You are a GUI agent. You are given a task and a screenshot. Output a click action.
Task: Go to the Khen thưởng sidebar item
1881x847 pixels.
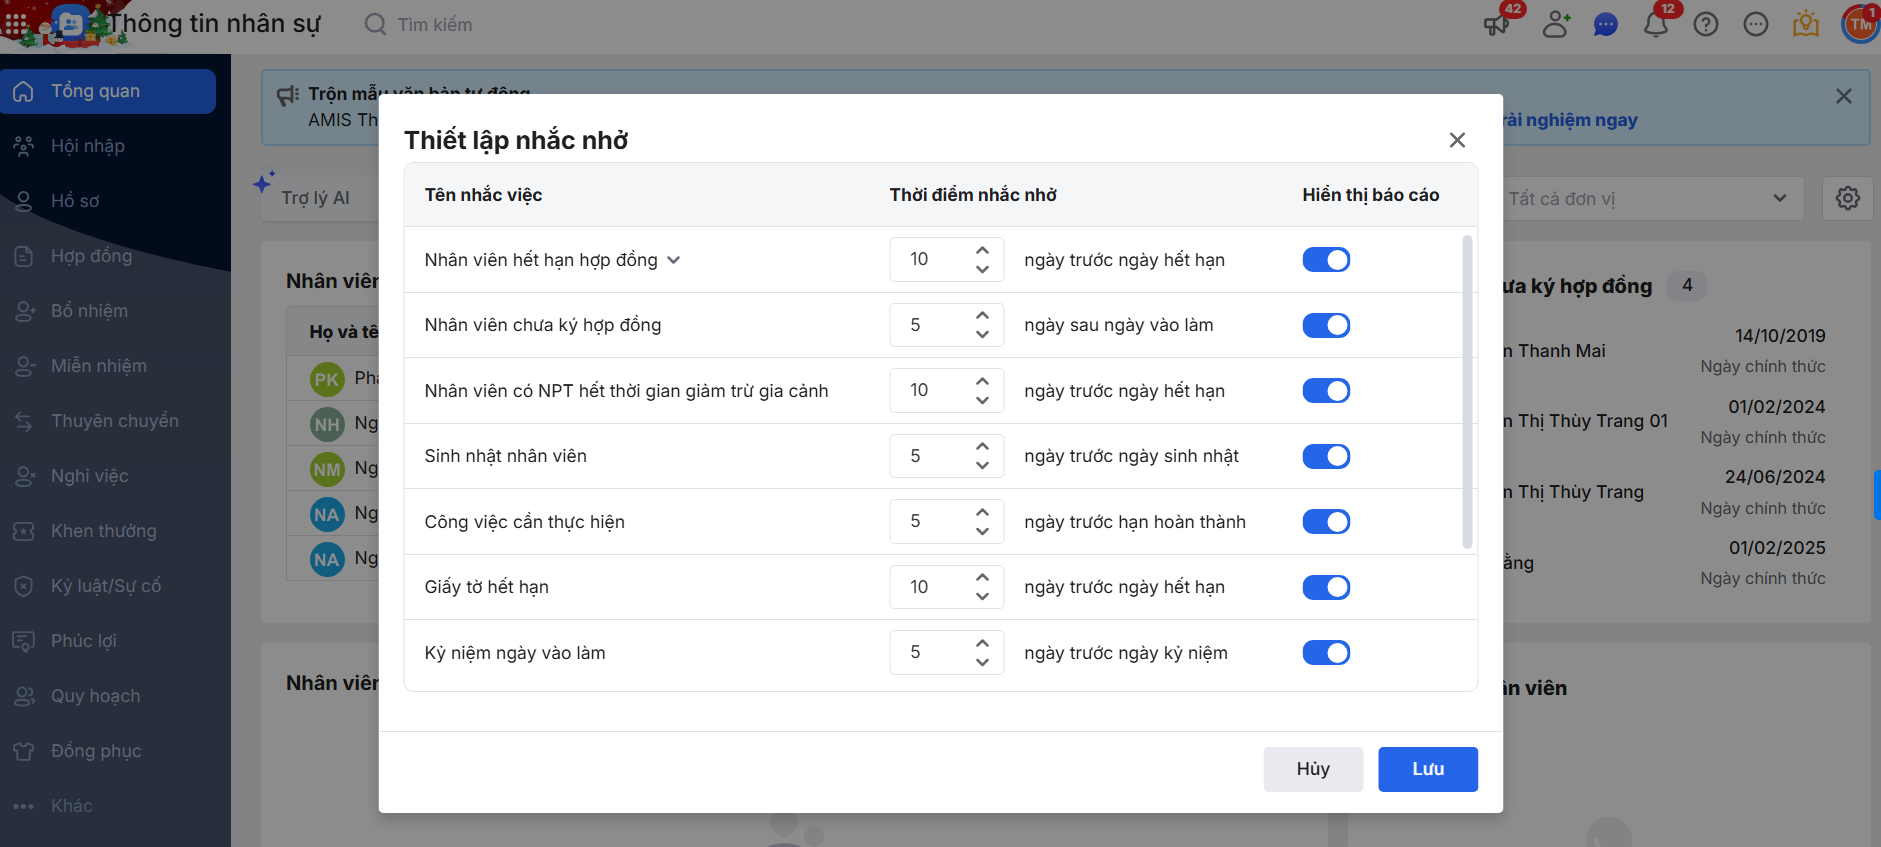coord(103,531)
